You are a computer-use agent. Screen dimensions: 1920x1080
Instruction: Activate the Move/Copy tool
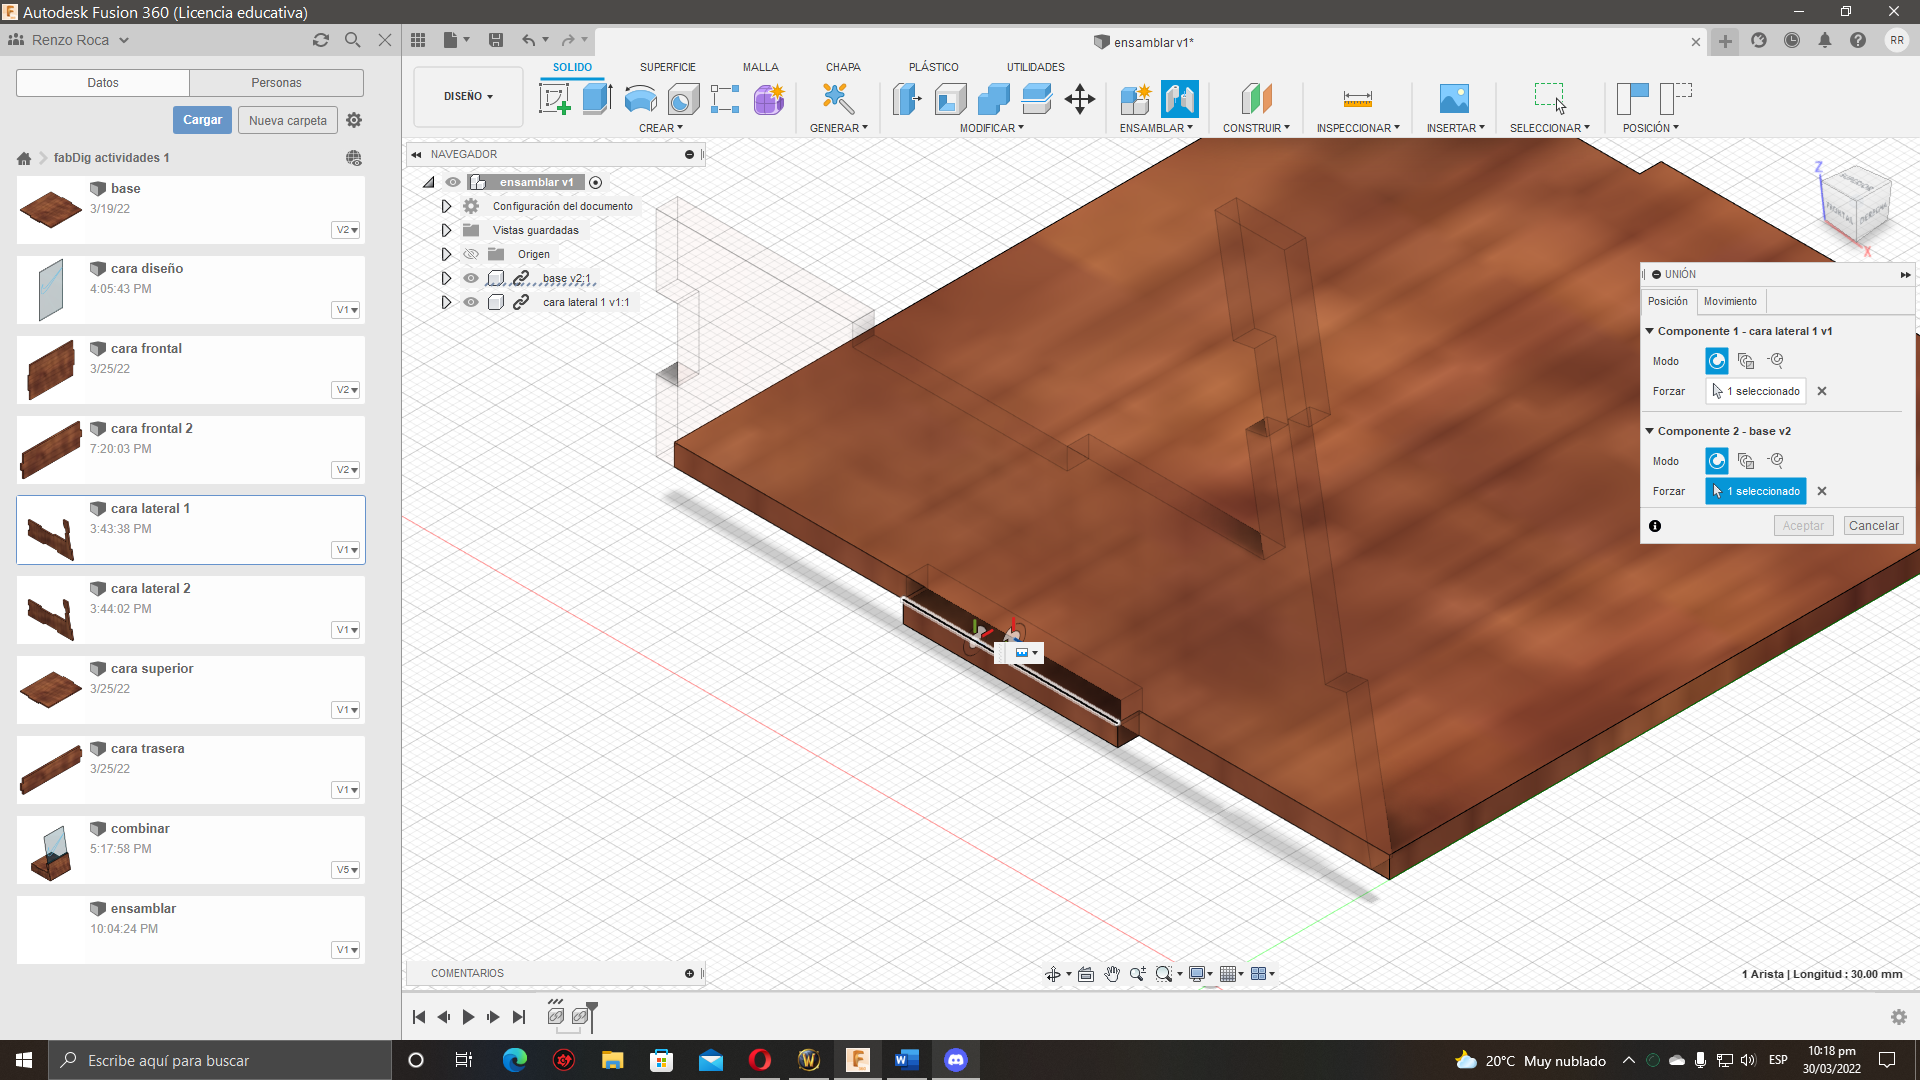(1079, 99)
